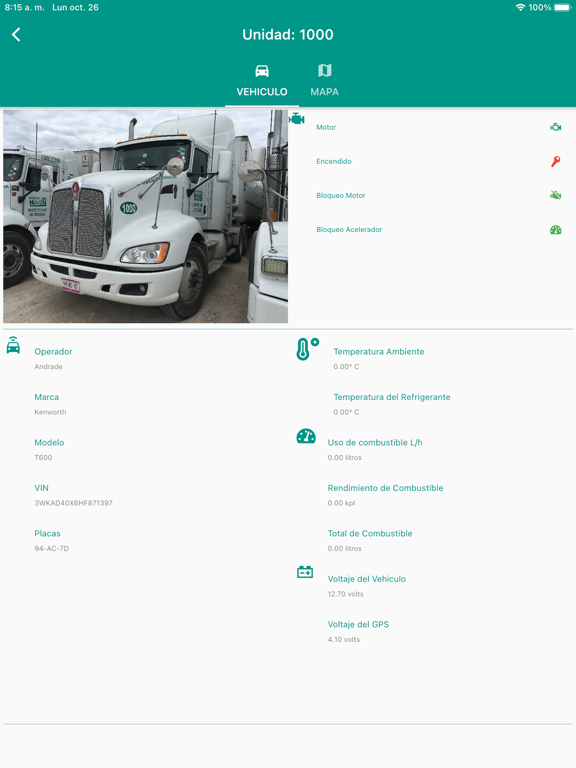The height and width of the screenshot is (768, 576).
Task: Tap the connected car Operador icon
Action: [13, 345]
